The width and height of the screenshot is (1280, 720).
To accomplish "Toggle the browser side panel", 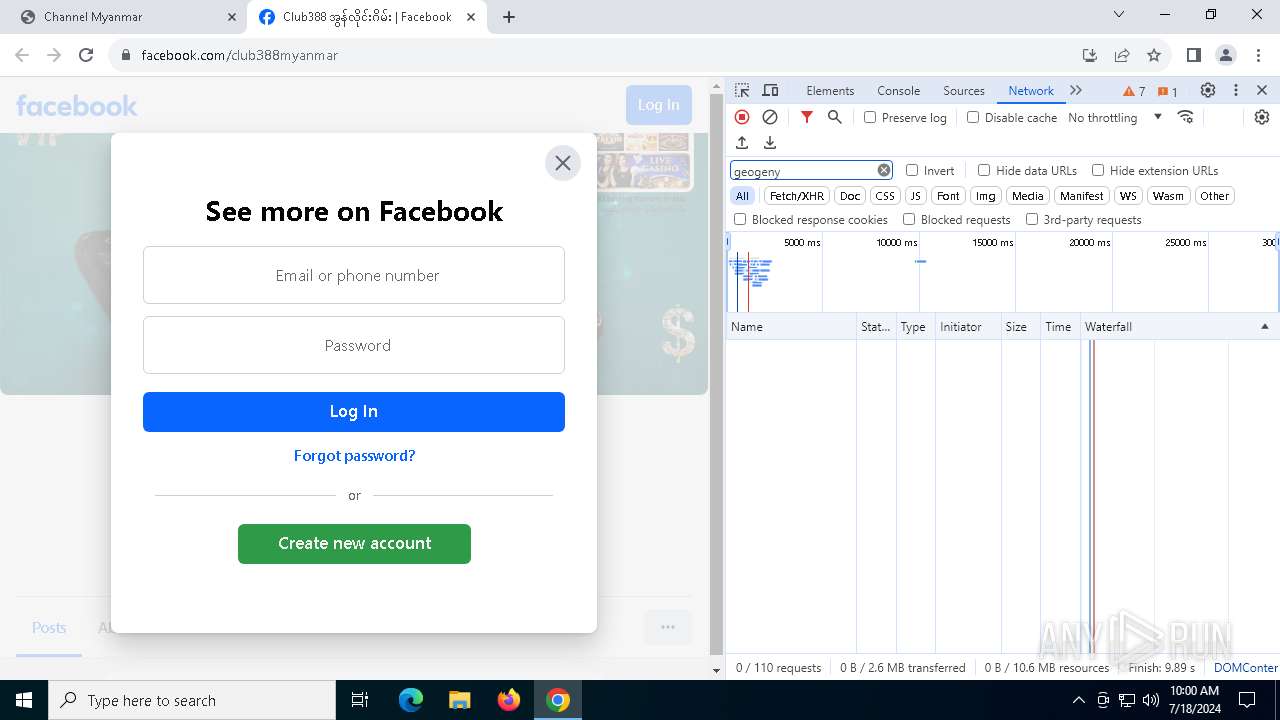I will [1193, 55].
